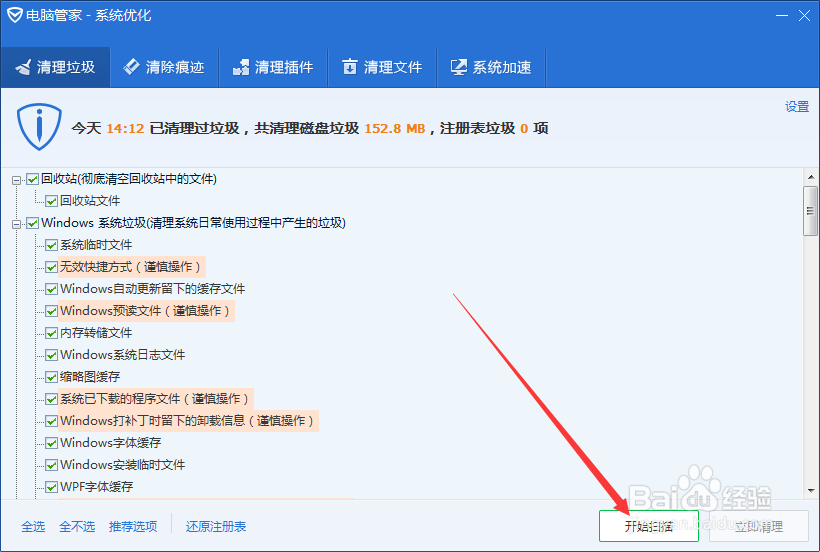Image resolution: width=820 pixels, height=552 pixels.
Task: Select the 缩略图缓存 row label
Action: 90,377
